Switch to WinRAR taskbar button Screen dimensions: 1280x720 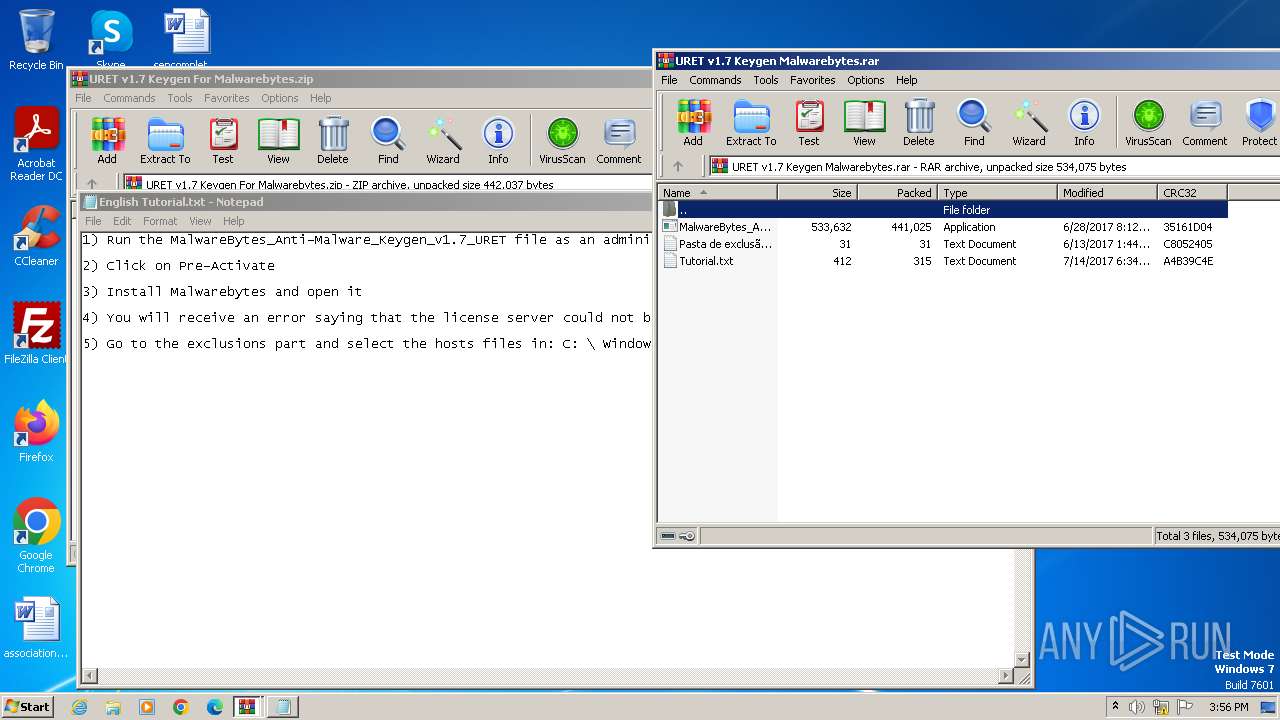click(247, 707)
